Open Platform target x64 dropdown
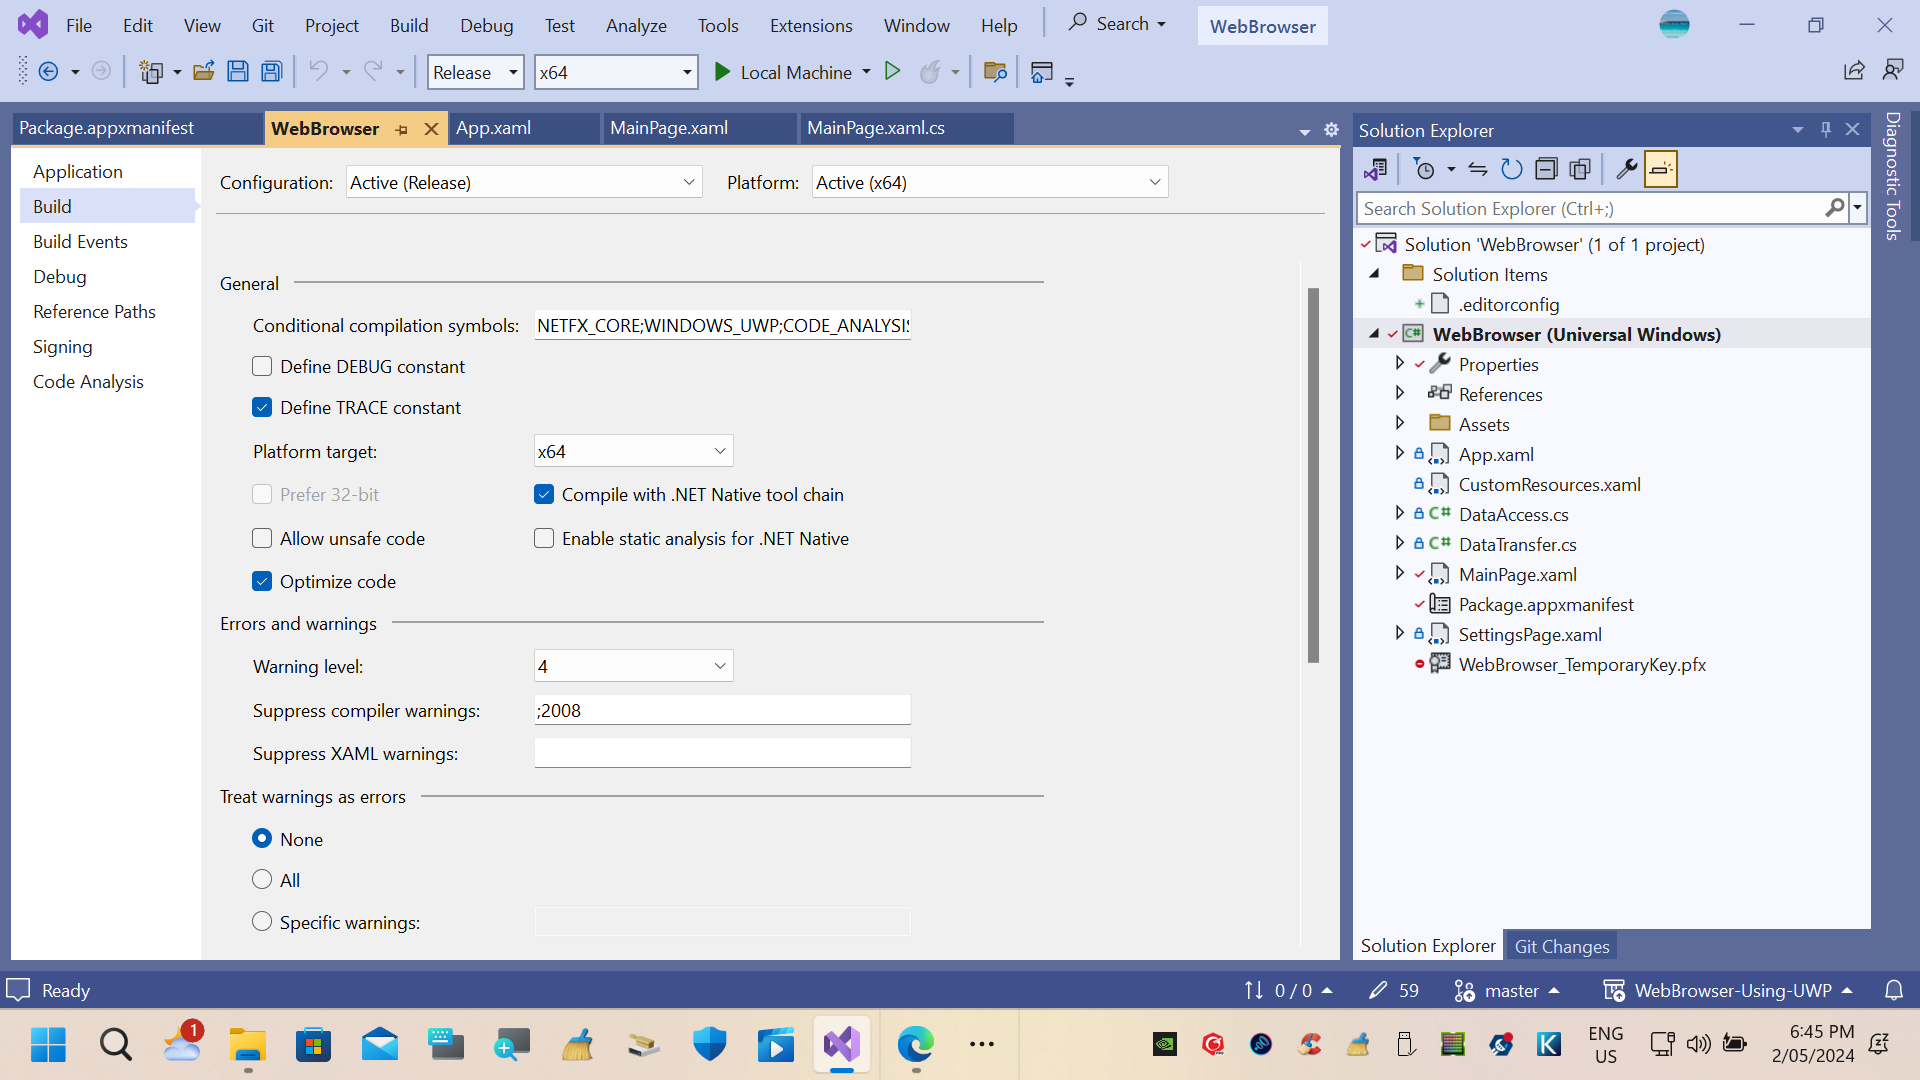 point(633,451)
